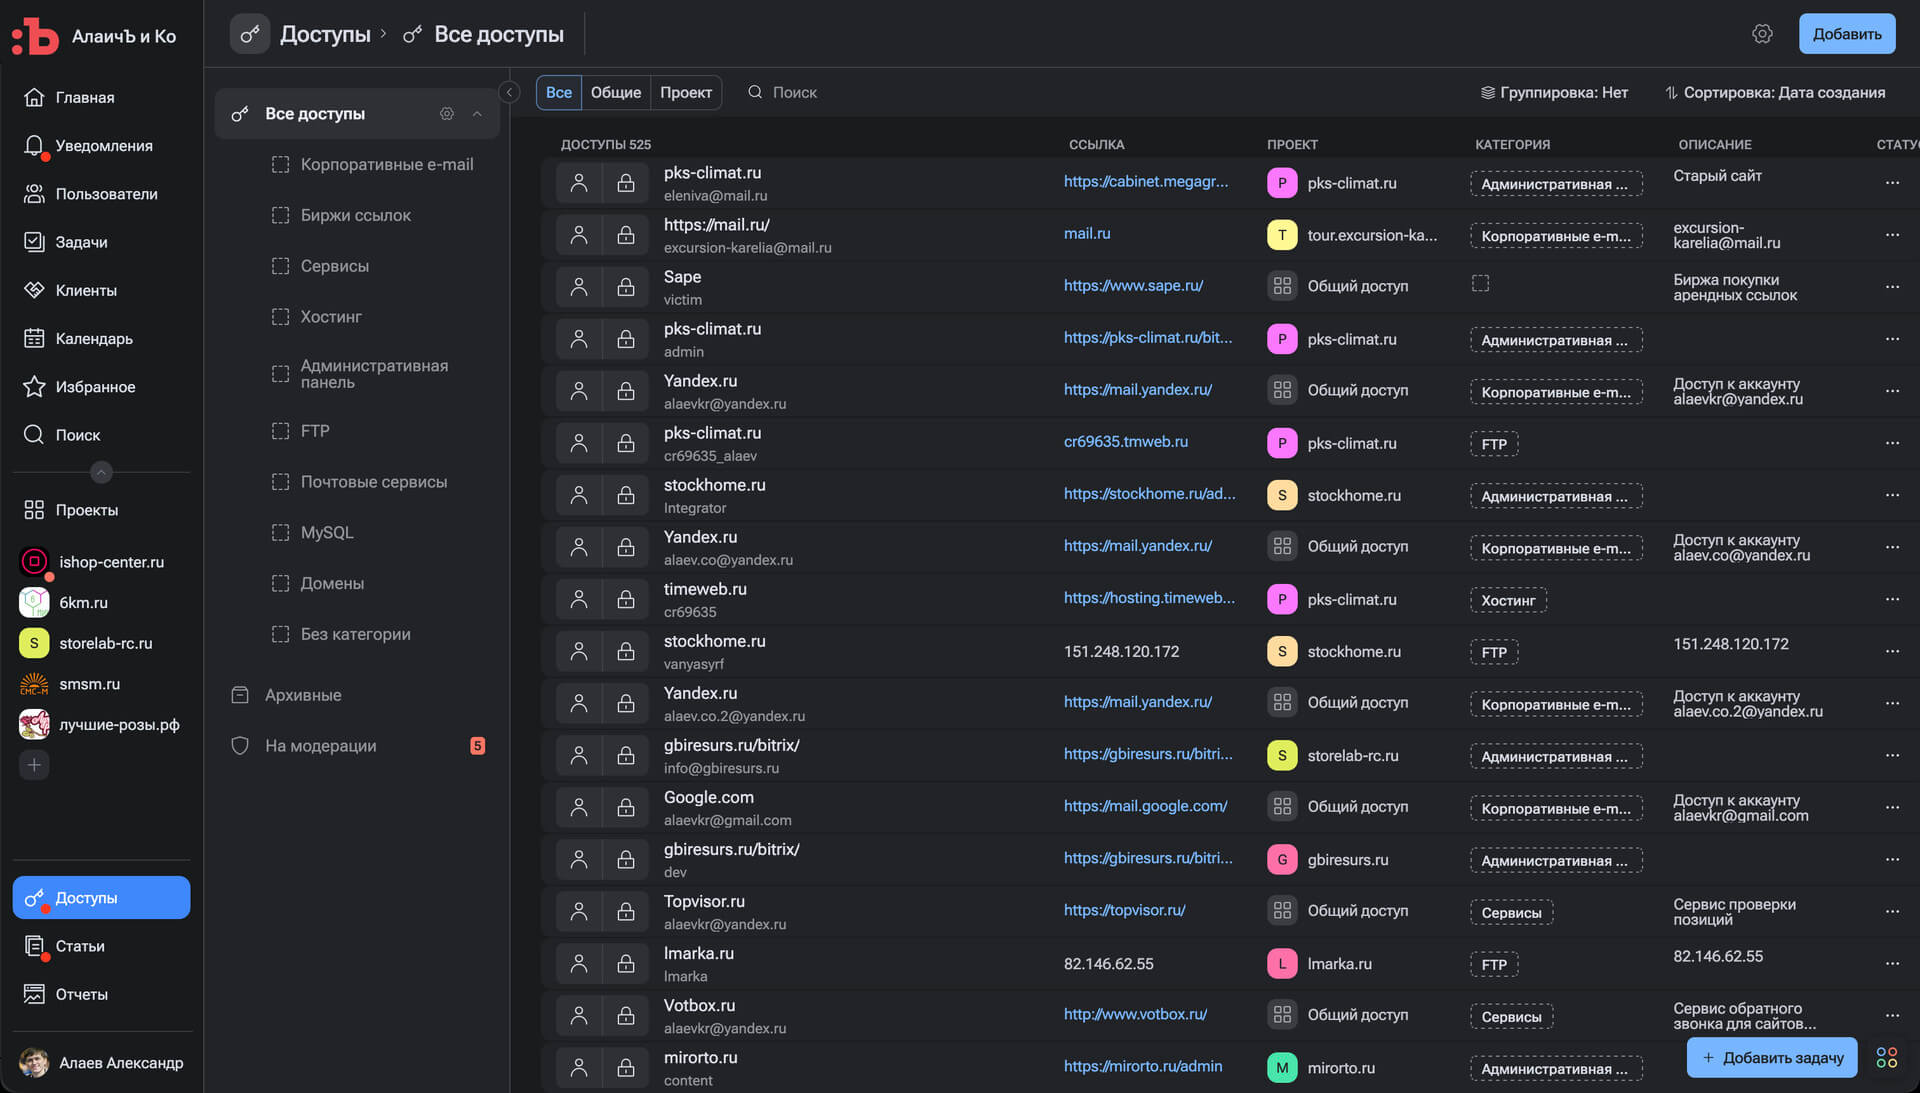Screen dimensions: 1920x1093
Task: Collapse the Все доступы tree chevron
Action: click(478, 114)
